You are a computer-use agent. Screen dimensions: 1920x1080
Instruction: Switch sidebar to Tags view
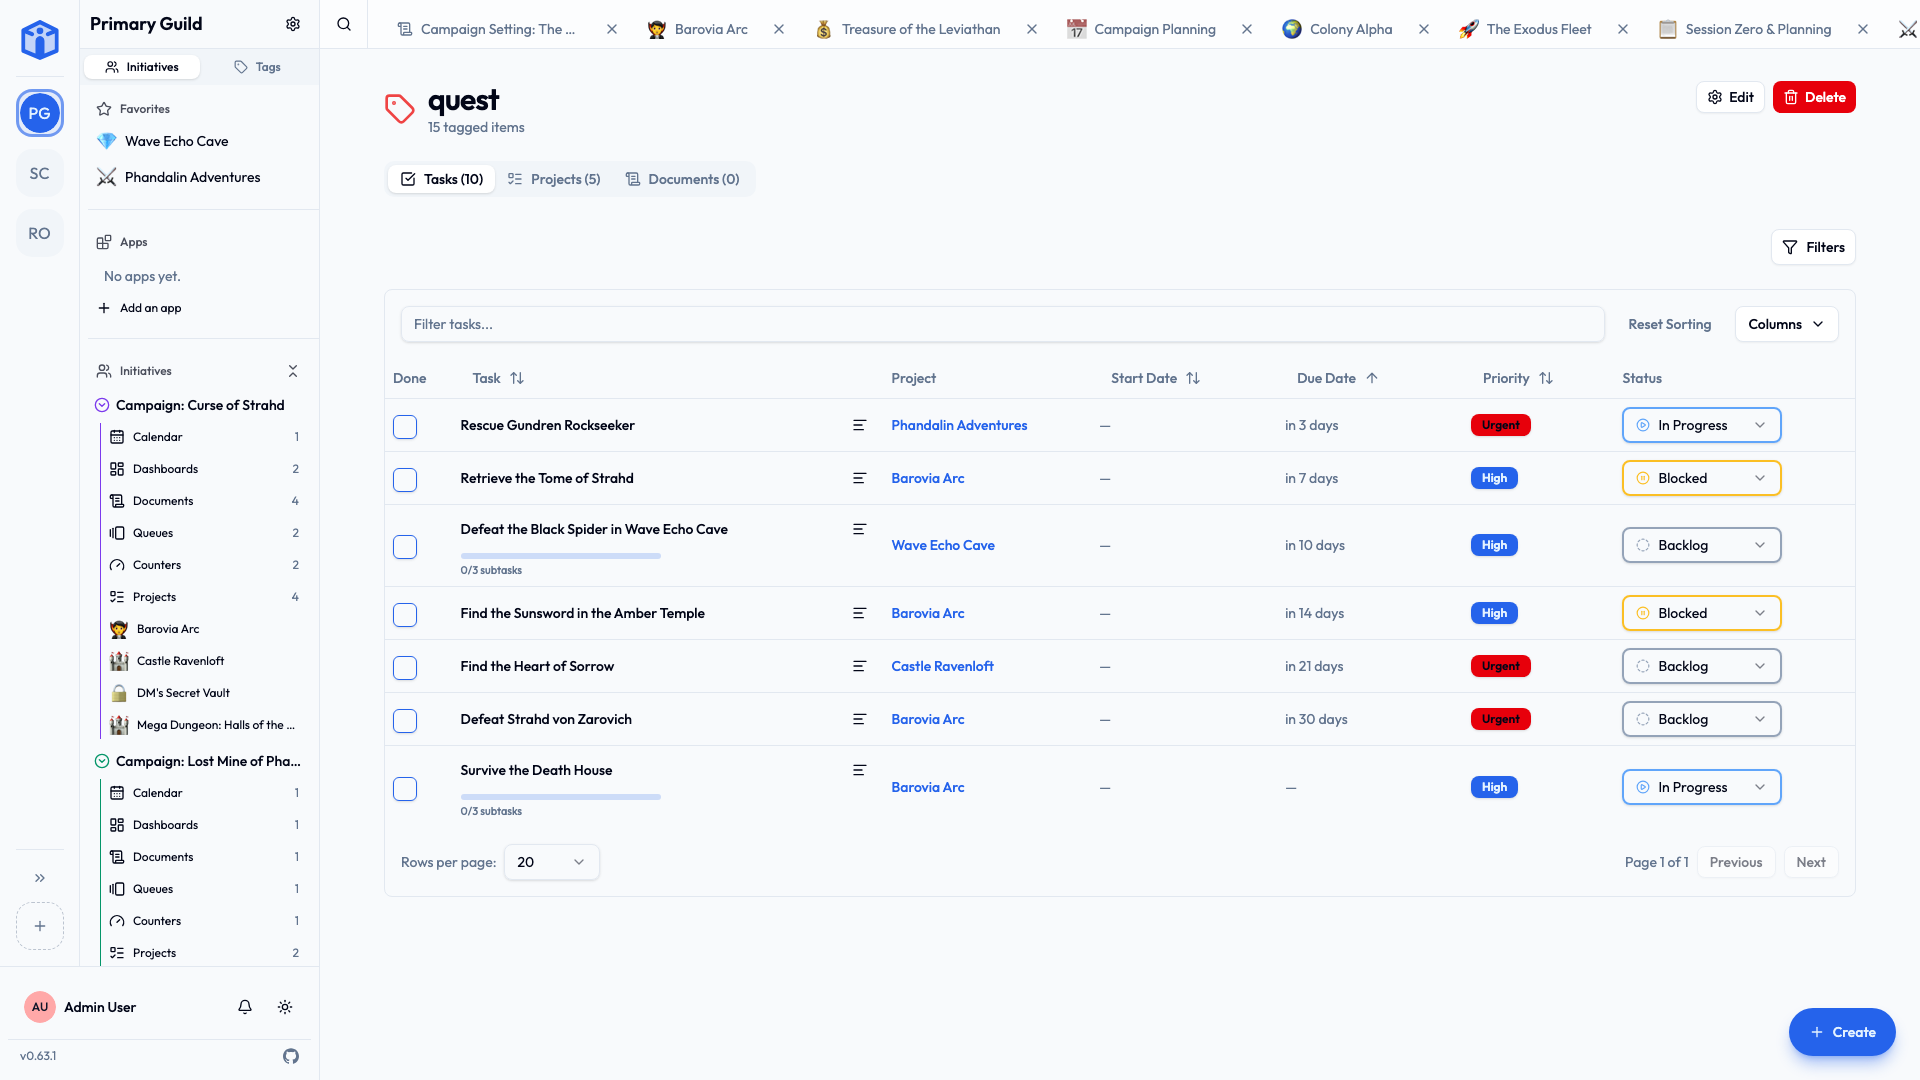pyautogui.click(x=257, y=67)
